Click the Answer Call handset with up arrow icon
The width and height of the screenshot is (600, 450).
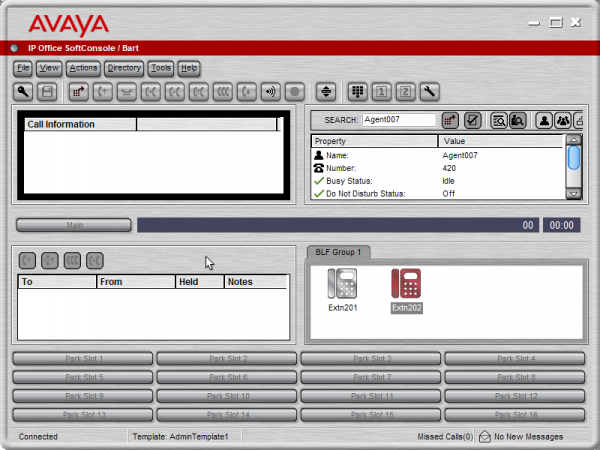(x=103, y=92)
